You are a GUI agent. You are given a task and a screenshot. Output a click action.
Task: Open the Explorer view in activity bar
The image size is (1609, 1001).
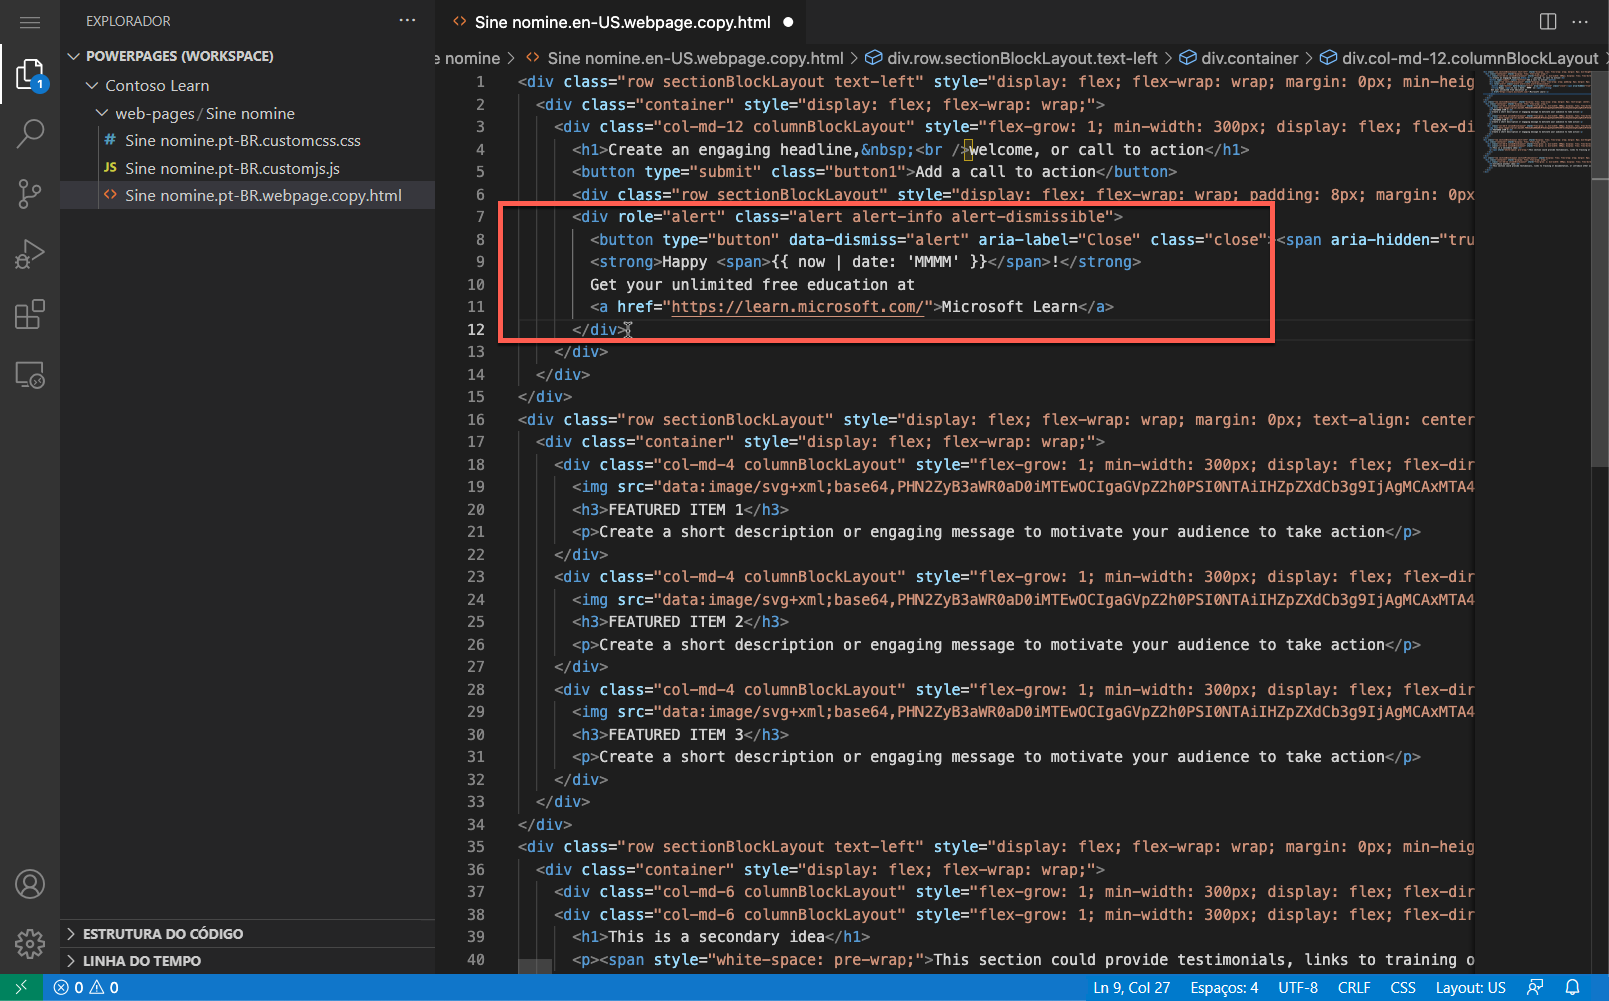click(30, 75)
